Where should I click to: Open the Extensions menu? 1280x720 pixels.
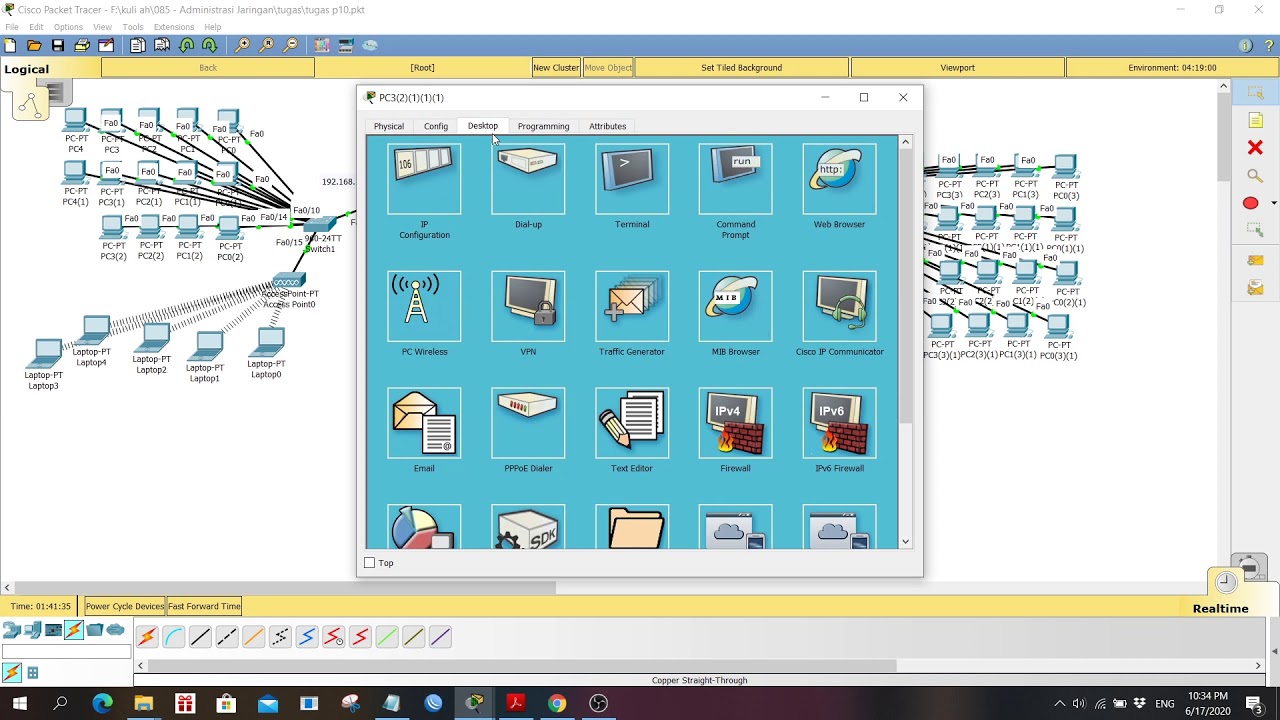click(x=174, y=27)
